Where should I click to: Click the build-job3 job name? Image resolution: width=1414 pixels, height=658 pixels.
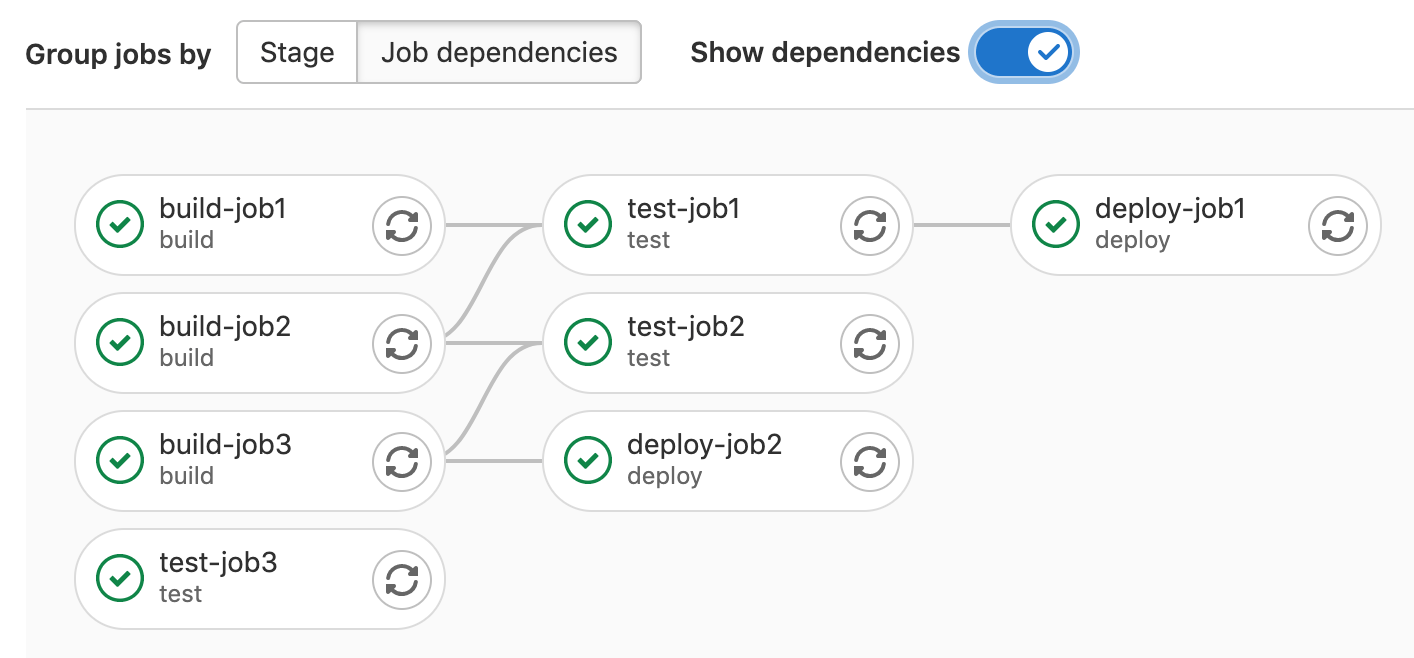pyautogui.click(x=225, y=444)
